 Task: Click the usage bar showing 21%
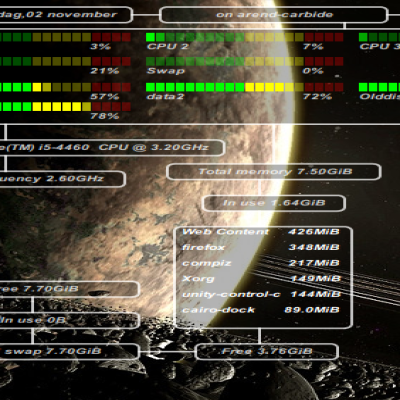click(x=65, y=61)
